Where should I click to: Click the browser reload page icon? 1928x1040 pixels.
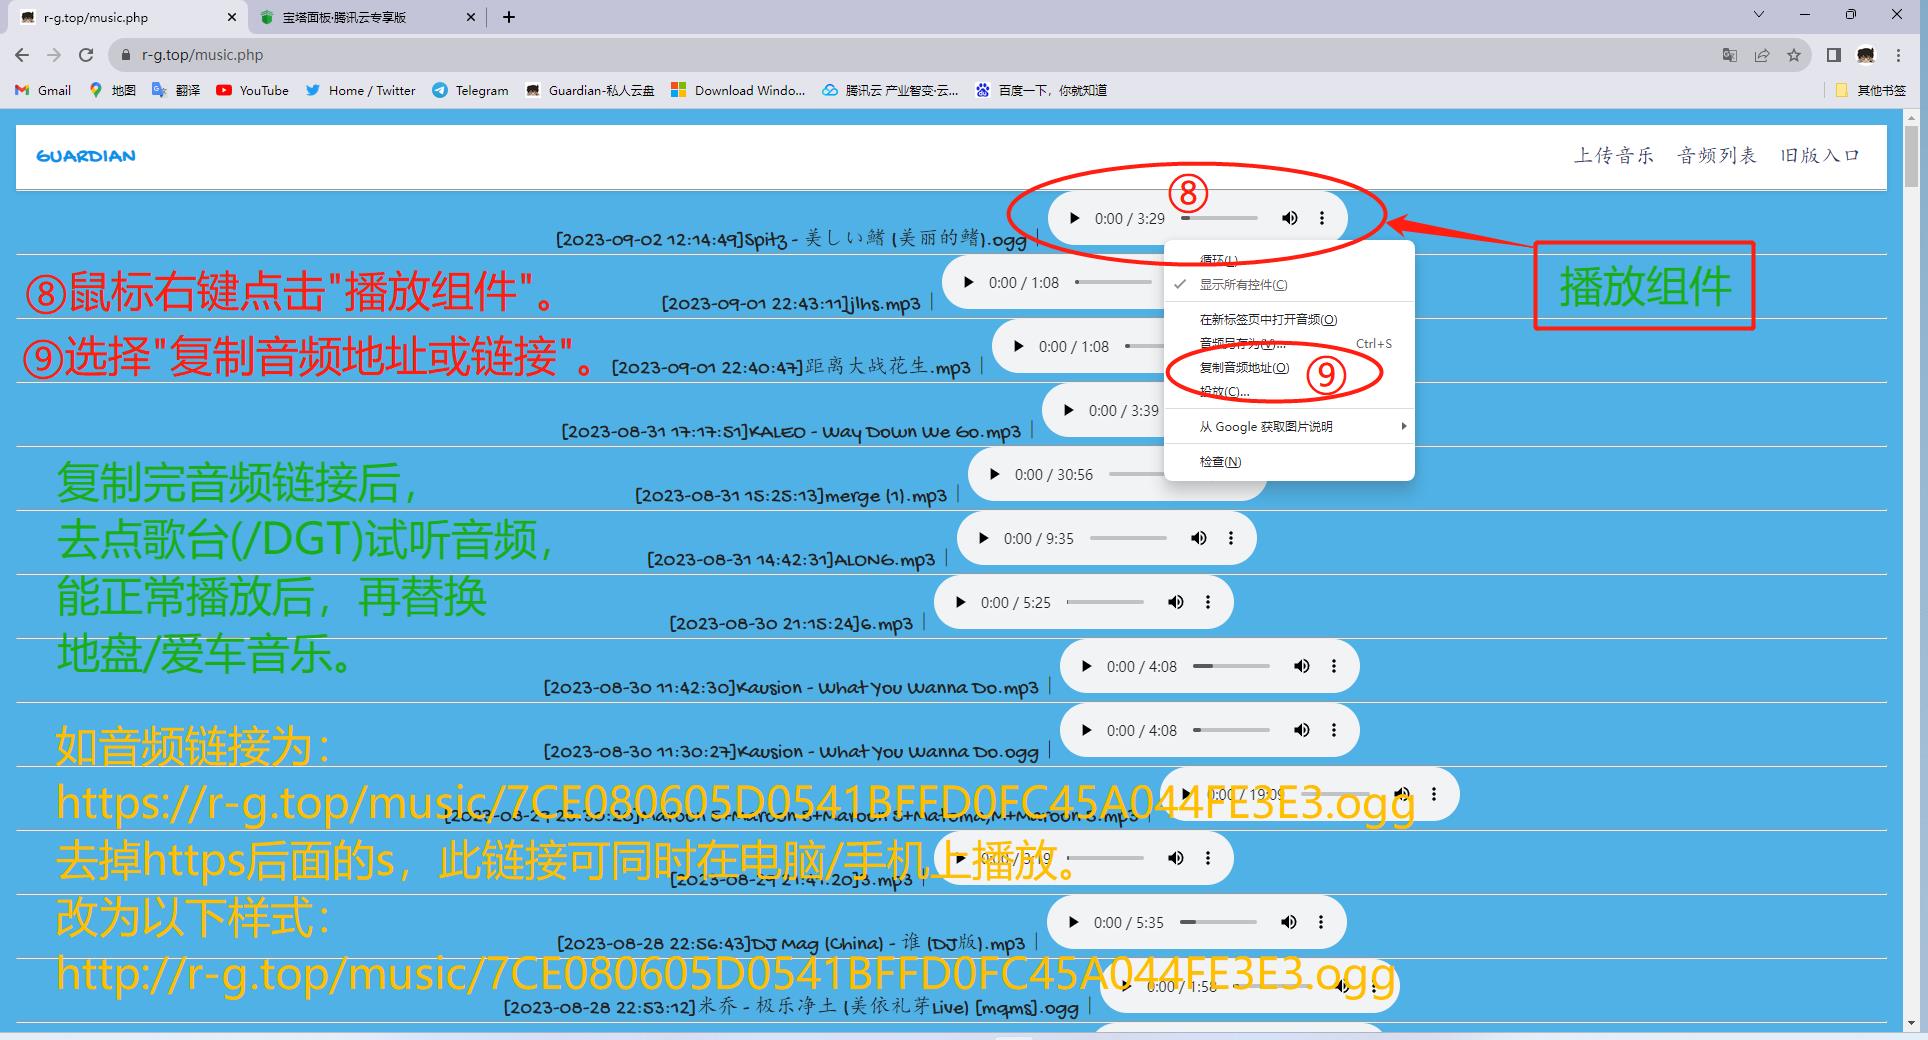coord(86,55)
